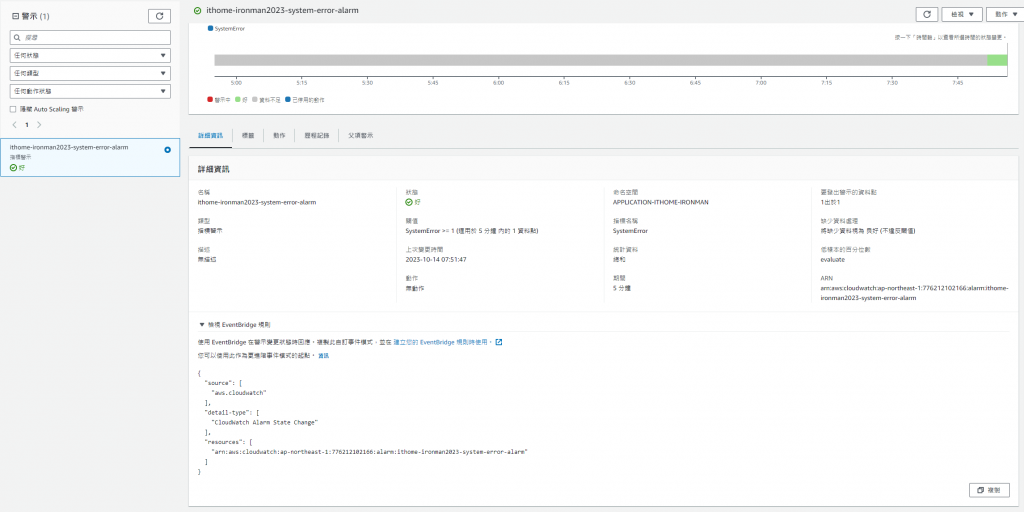Click the resources ARN line in JSON
Image resolution: width=1024 pixels, height=512 pixels.
click(x=369, y=452)
